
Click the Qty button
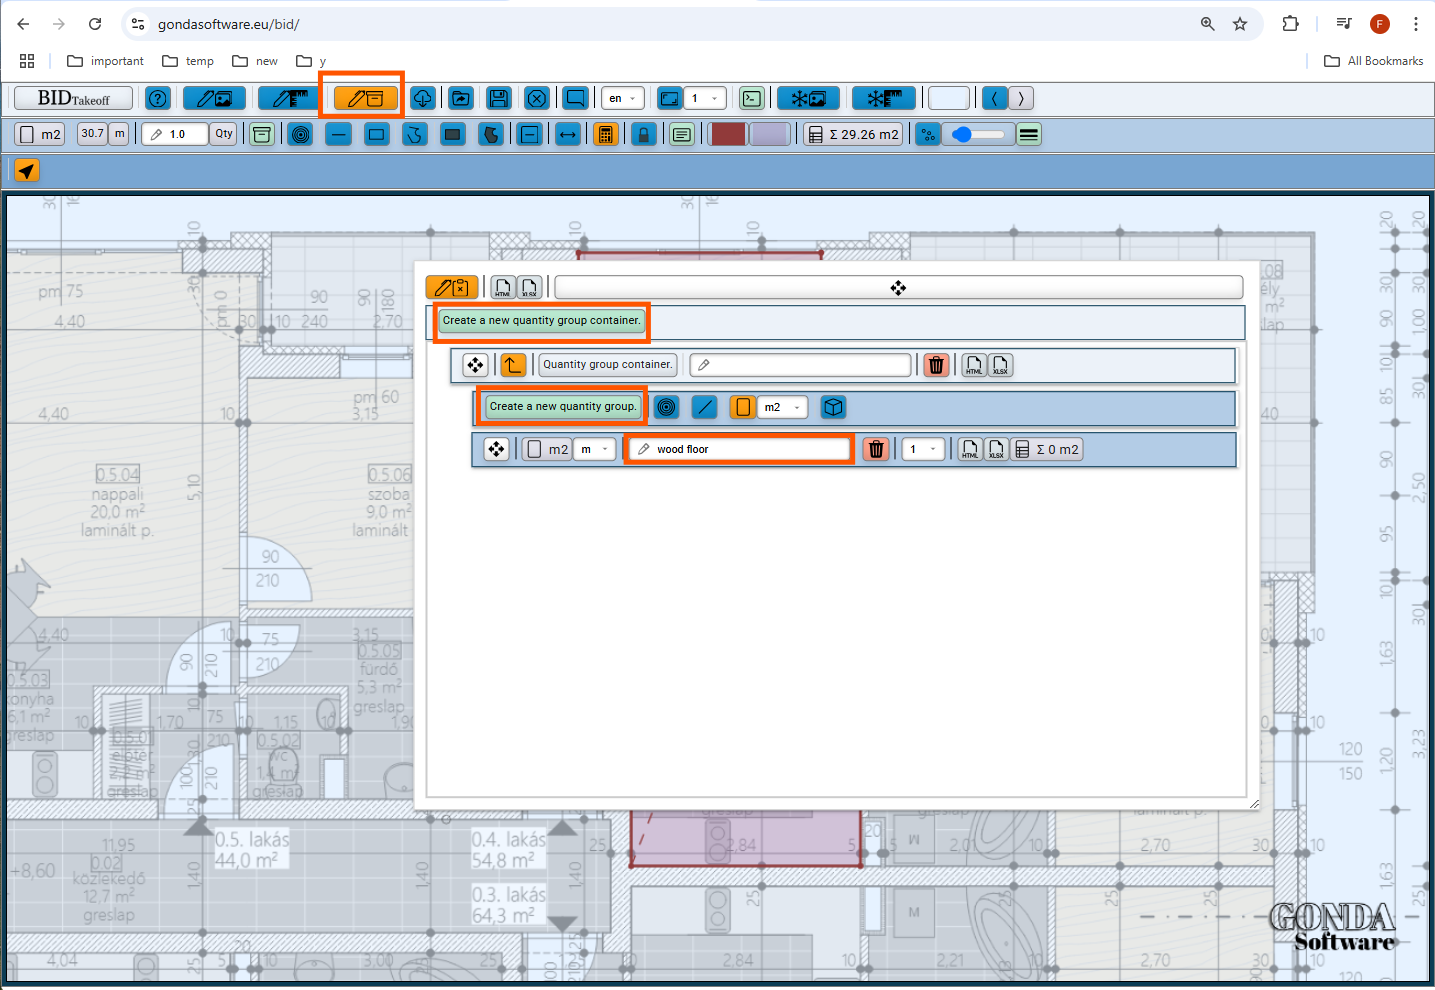tap(224, 134)
